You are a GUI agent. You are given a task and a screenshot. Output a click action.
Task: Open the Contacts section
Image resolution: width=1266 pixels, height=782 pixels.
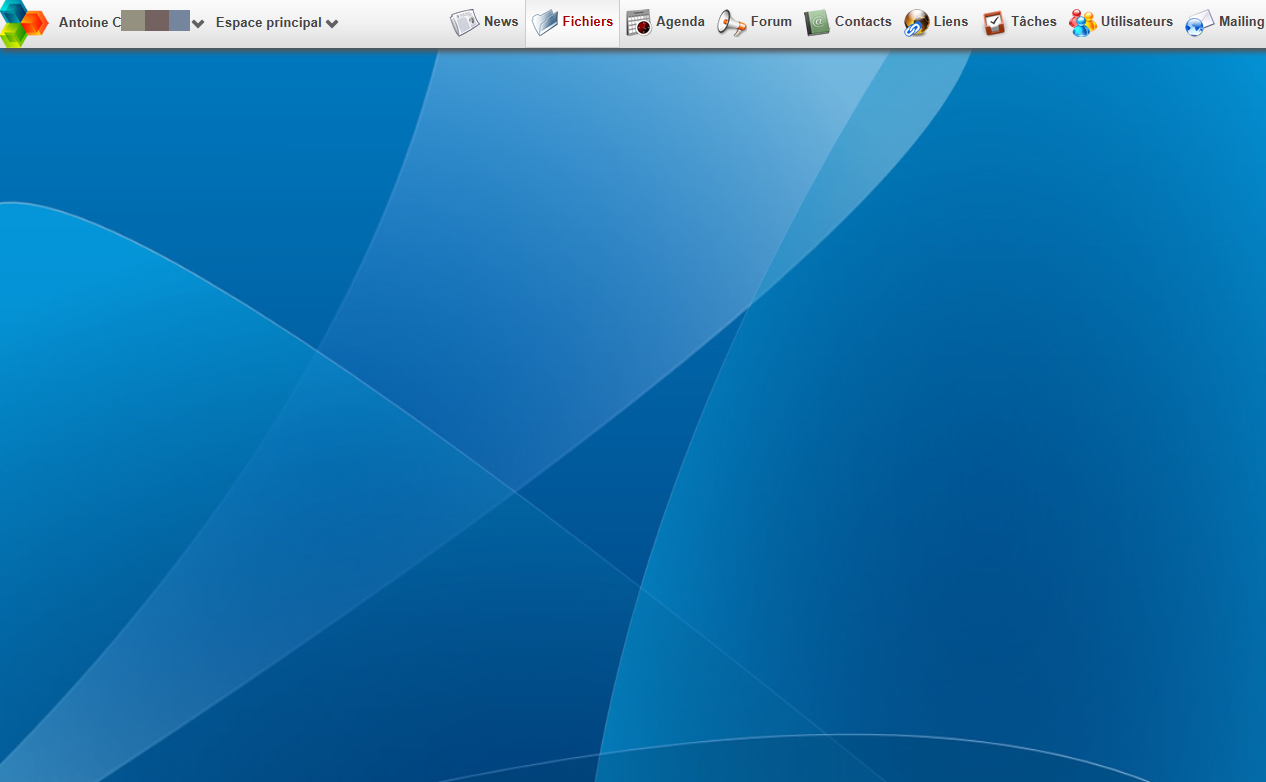[862, 21]
